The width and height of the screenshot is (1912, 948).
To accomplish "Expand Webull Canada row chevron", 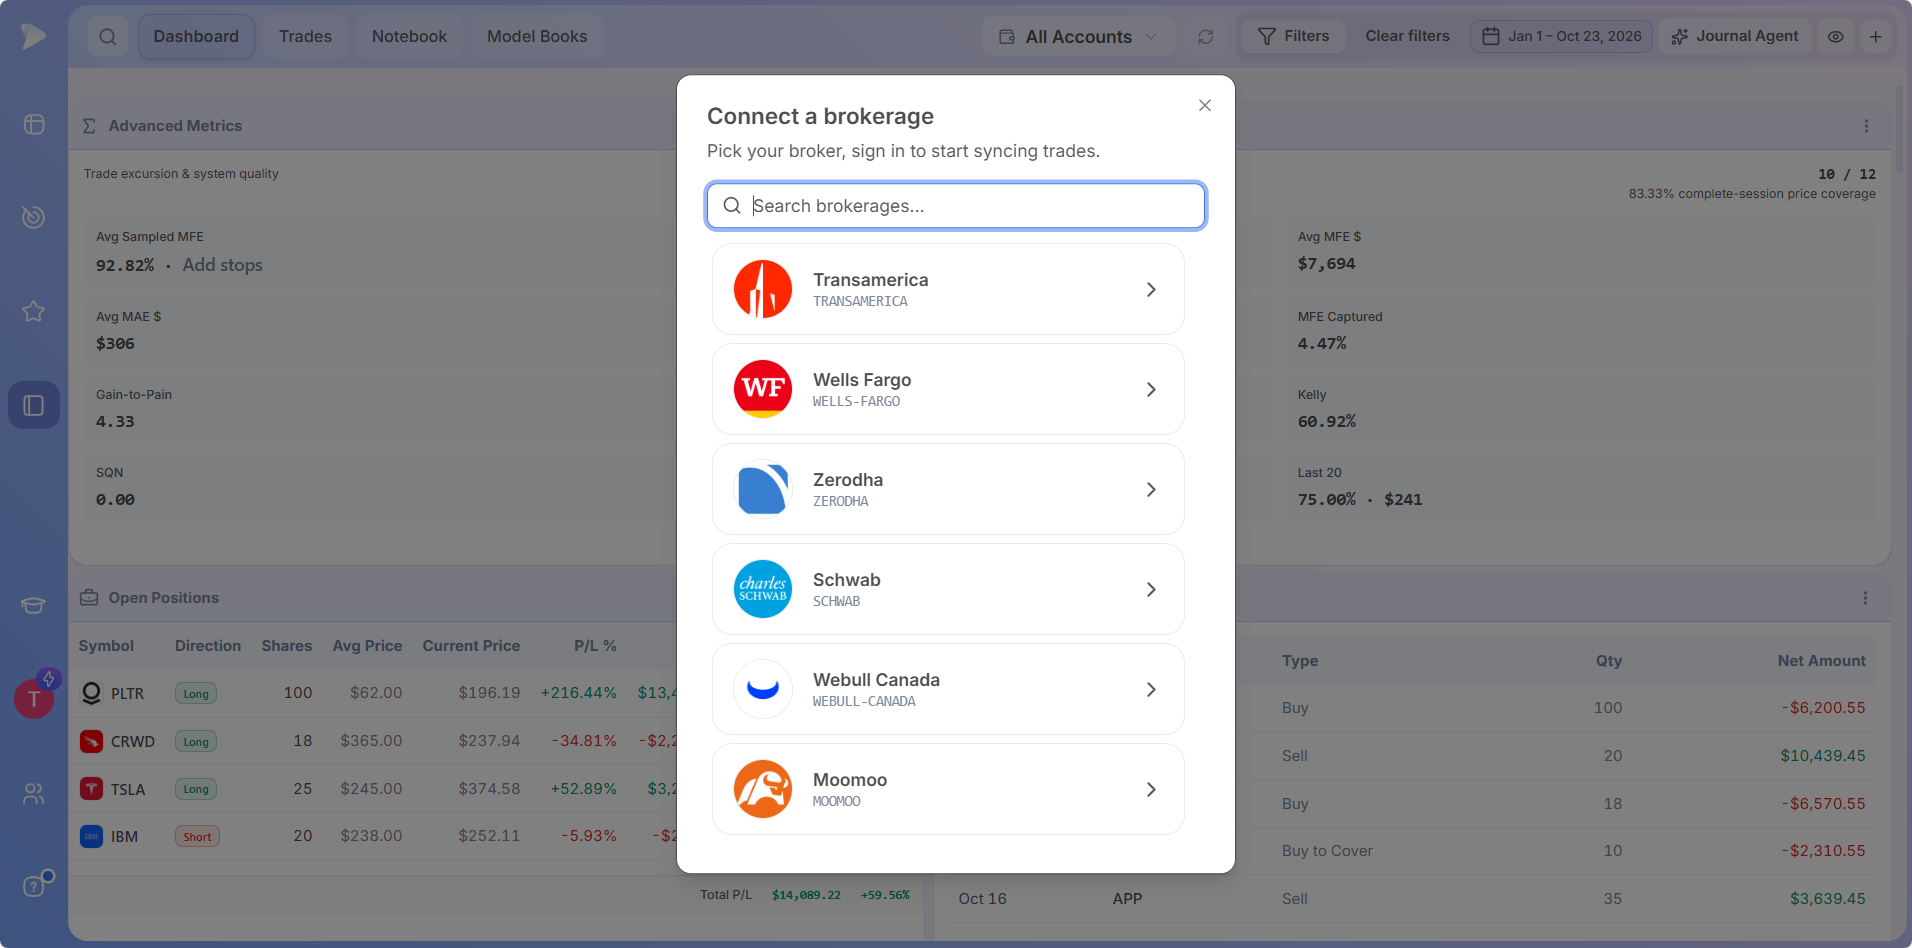I will pos(1151,689).
